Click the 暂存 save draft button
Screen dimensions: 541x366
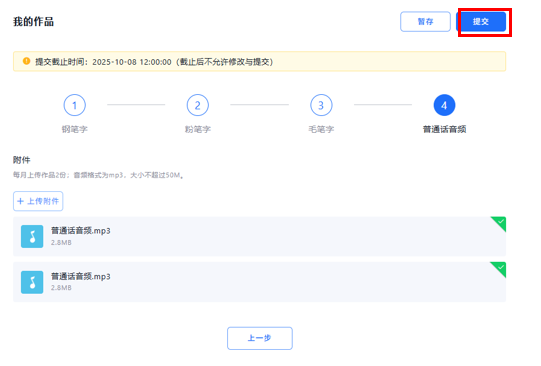[x=425, y=22]
